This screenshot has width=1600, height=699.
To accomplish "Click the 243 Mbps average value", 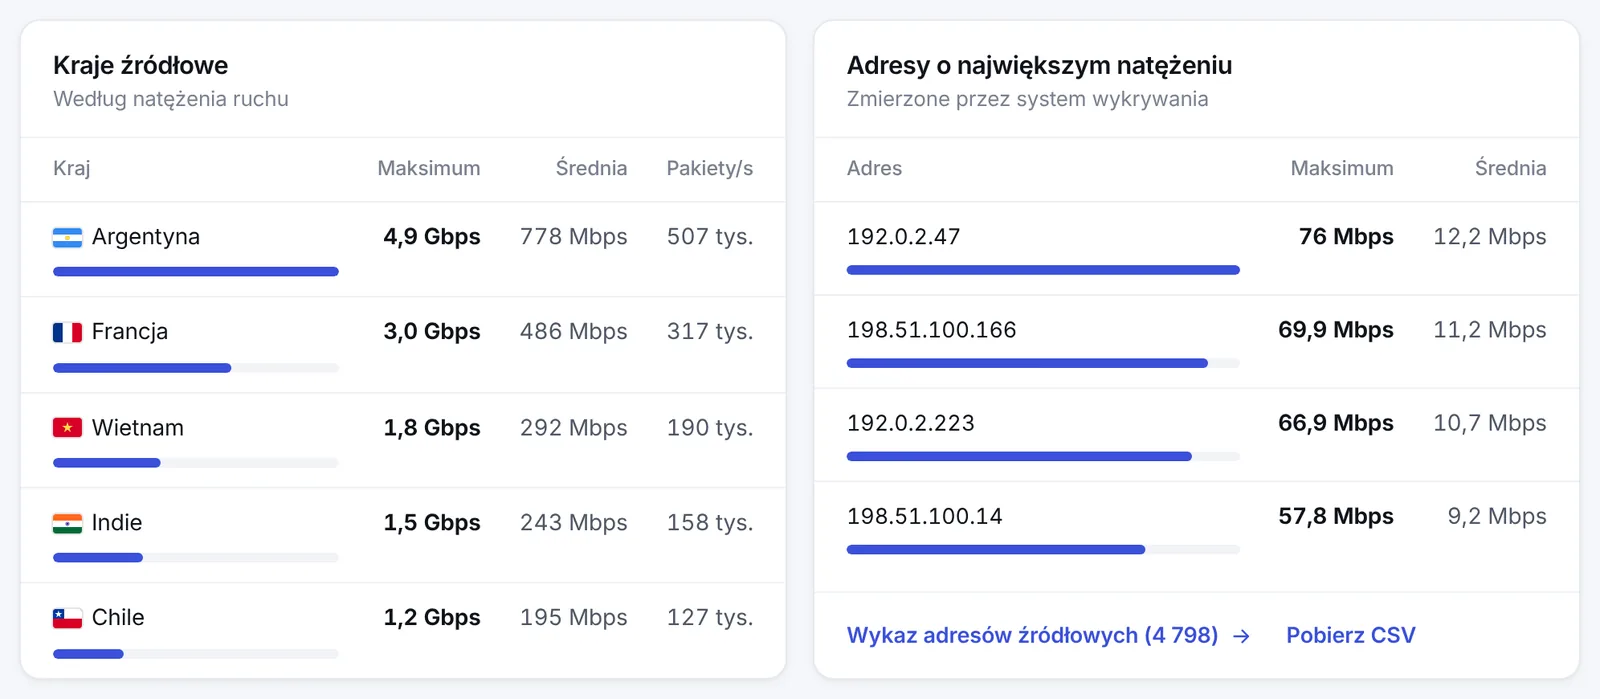I will tap(574, 523).
